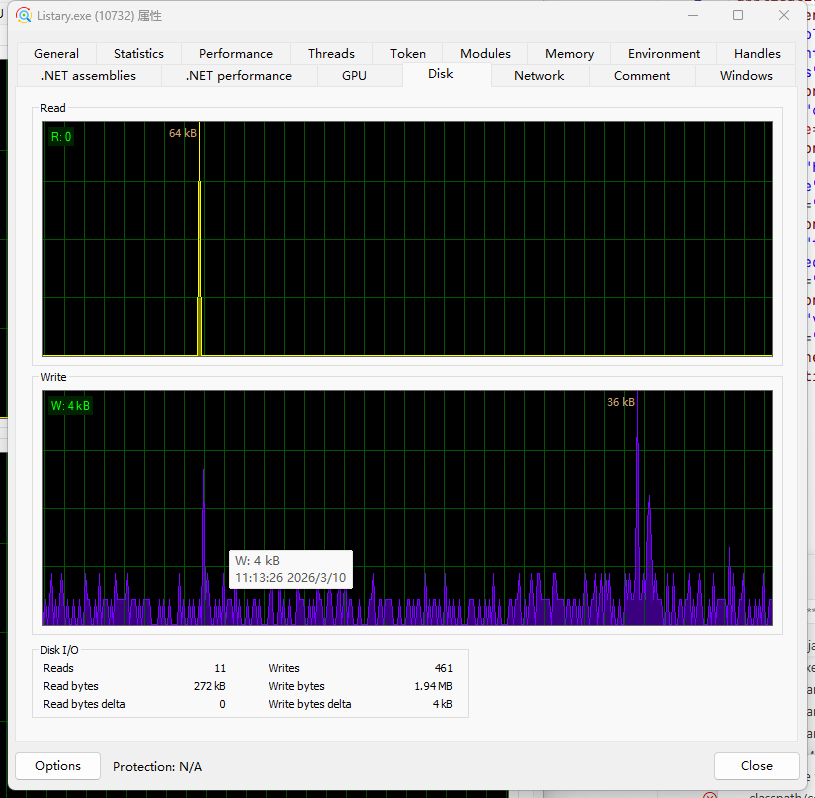The width and height of the screenshot is (815, 798).
Task: Click the Options button
Action: 58,766
